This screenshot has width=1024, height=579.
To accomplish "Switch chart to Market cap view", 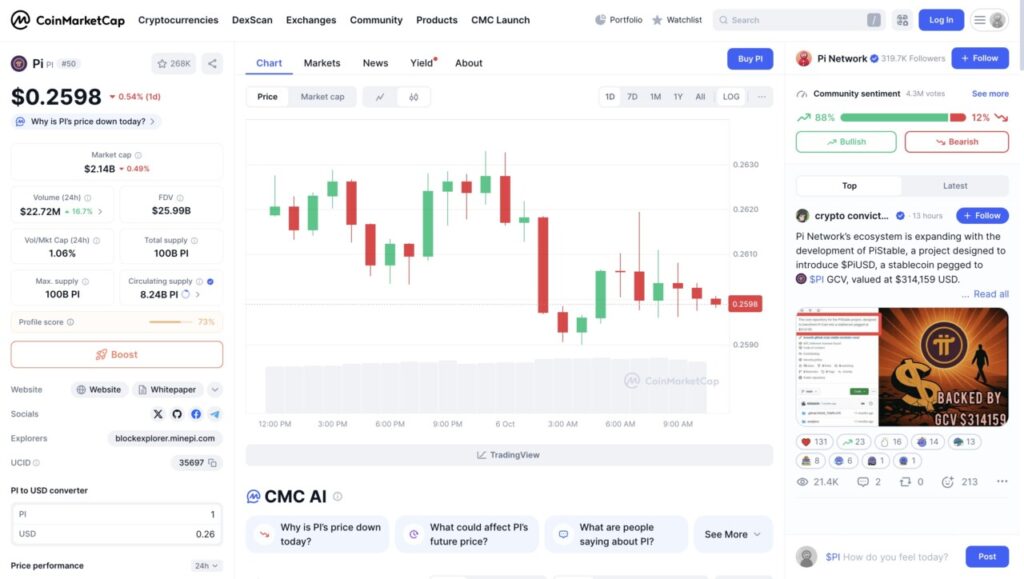I will pos(322,97).
